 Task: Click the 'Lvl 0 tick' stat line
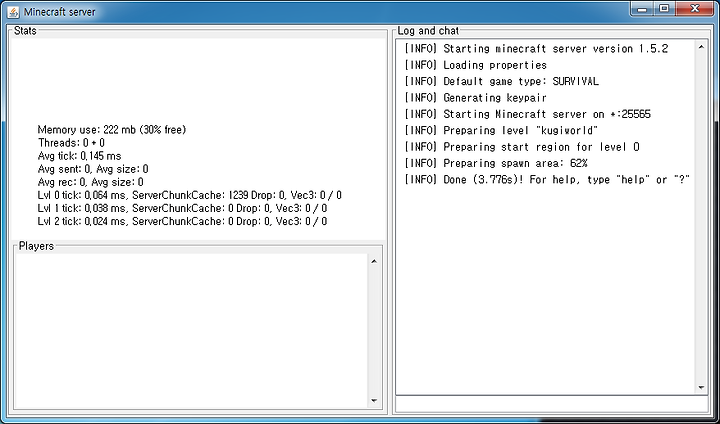[x=190, y=195]
